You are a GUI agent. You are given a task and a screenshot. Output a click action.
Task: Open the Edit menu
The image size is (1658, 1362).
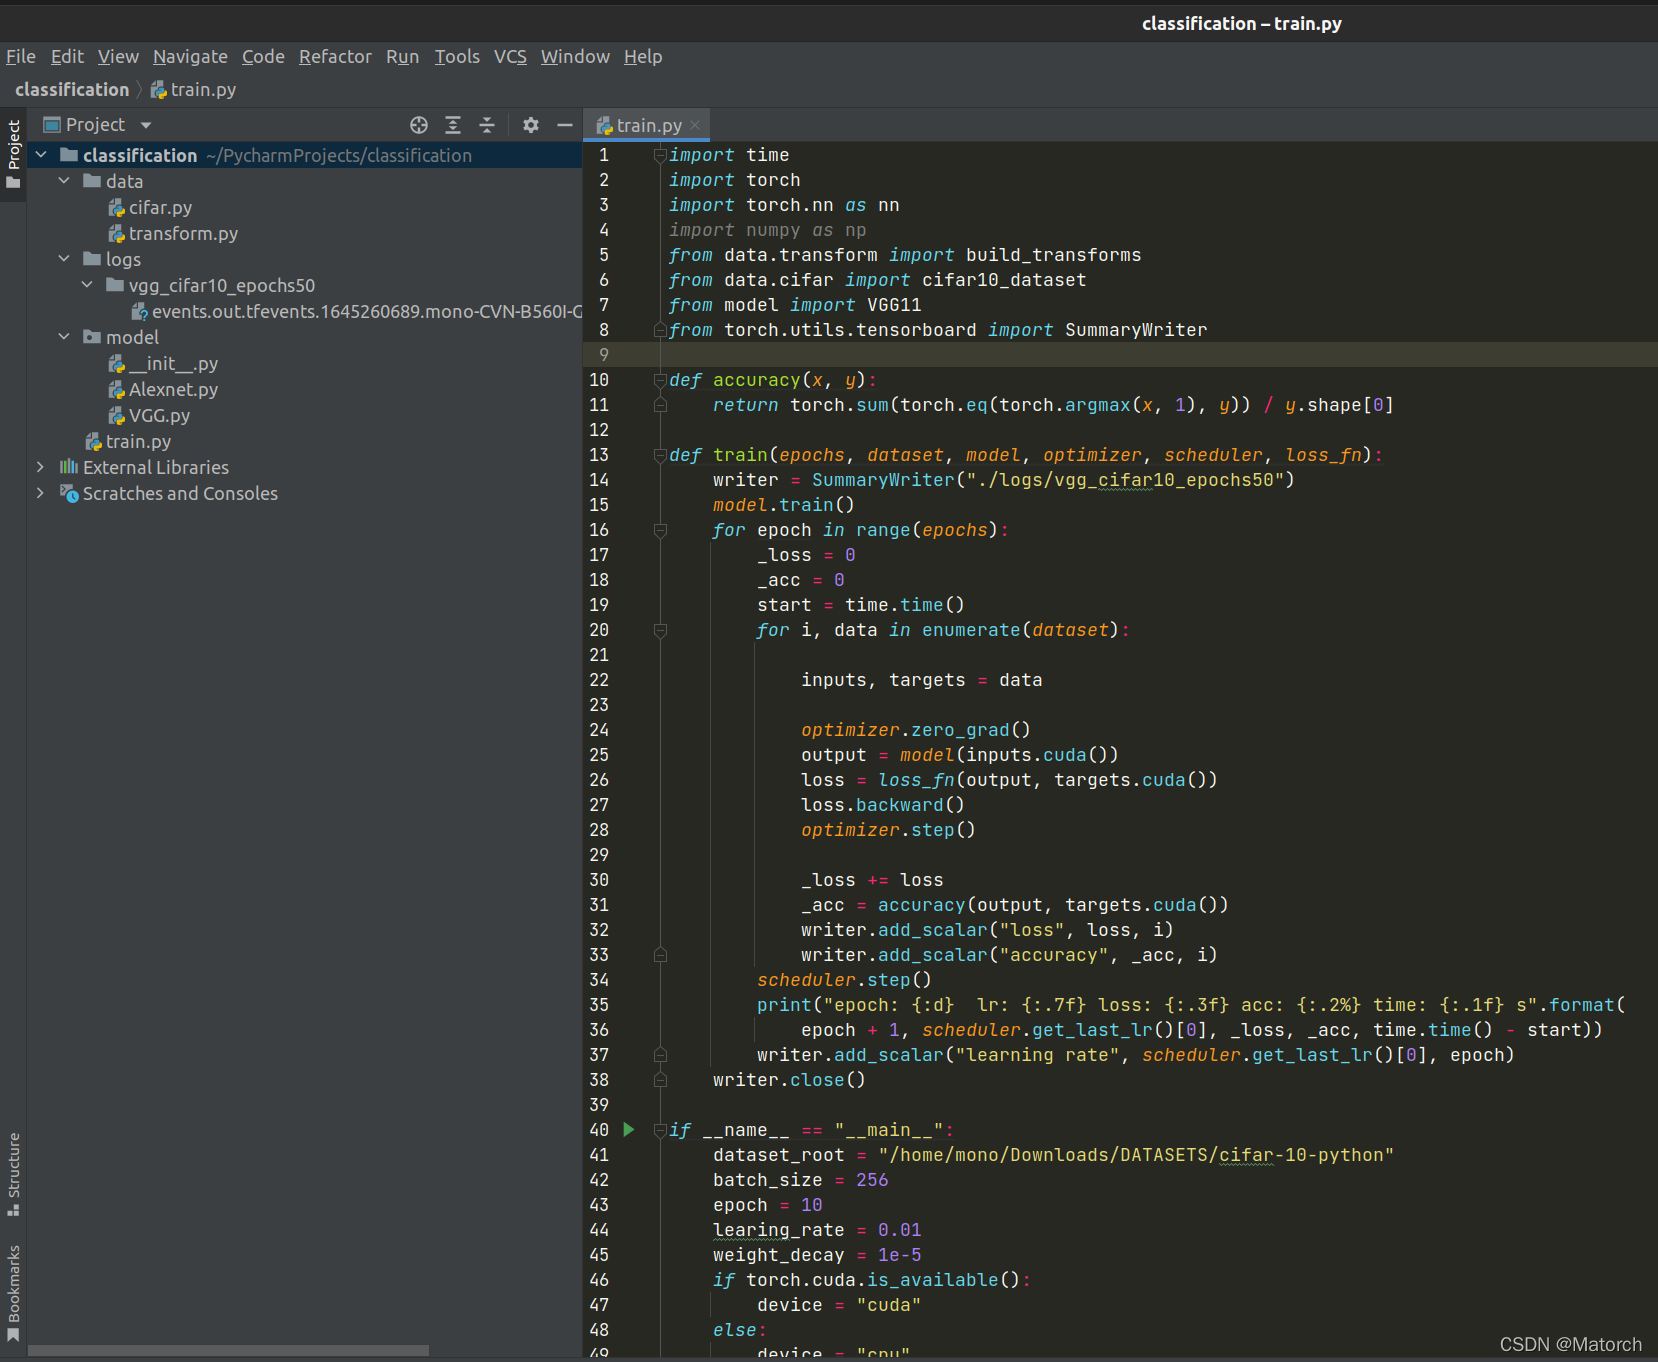(x=67, y=57)
